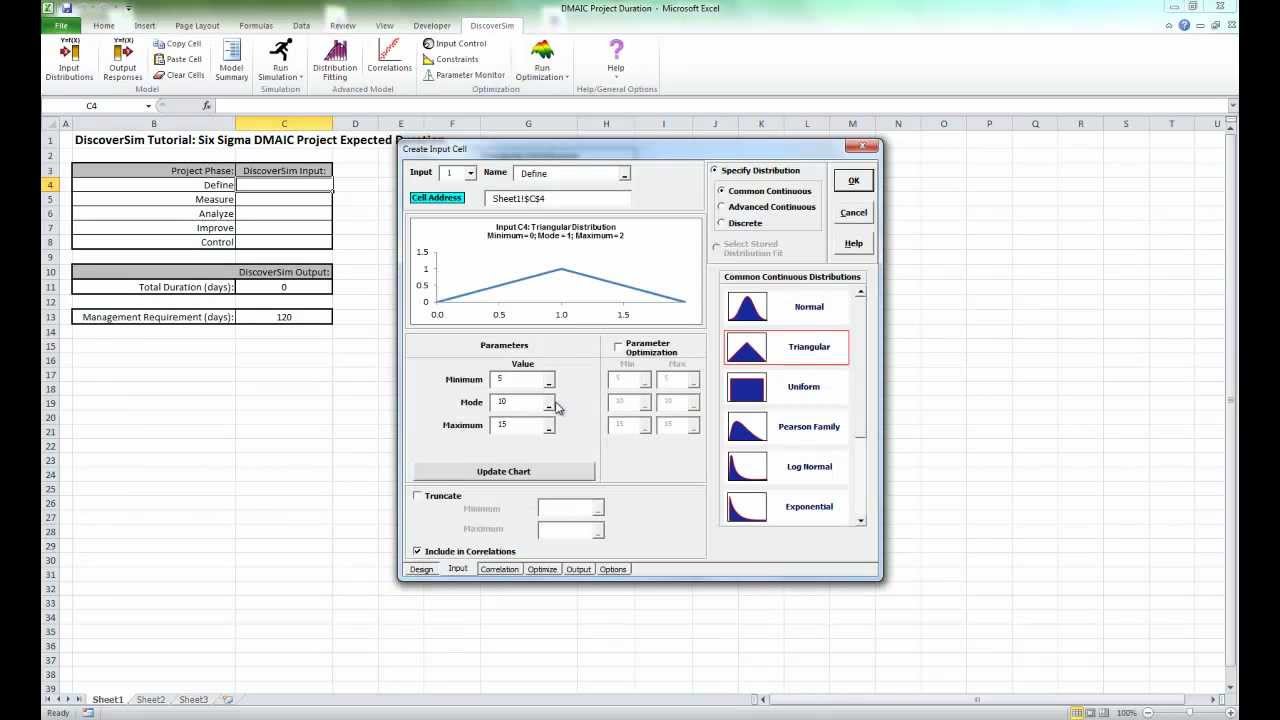1280x720 pixels.
Task: Click the Maximum cell reference picker
Action: coord(548,427)
